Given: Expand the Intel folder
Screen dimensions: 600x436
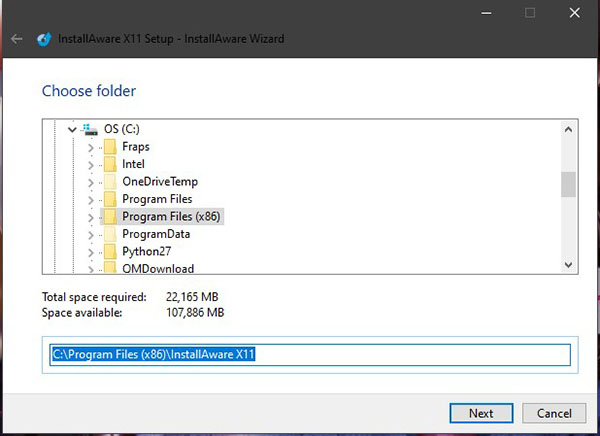Looking at the screenshot, I should coord(91,165).
